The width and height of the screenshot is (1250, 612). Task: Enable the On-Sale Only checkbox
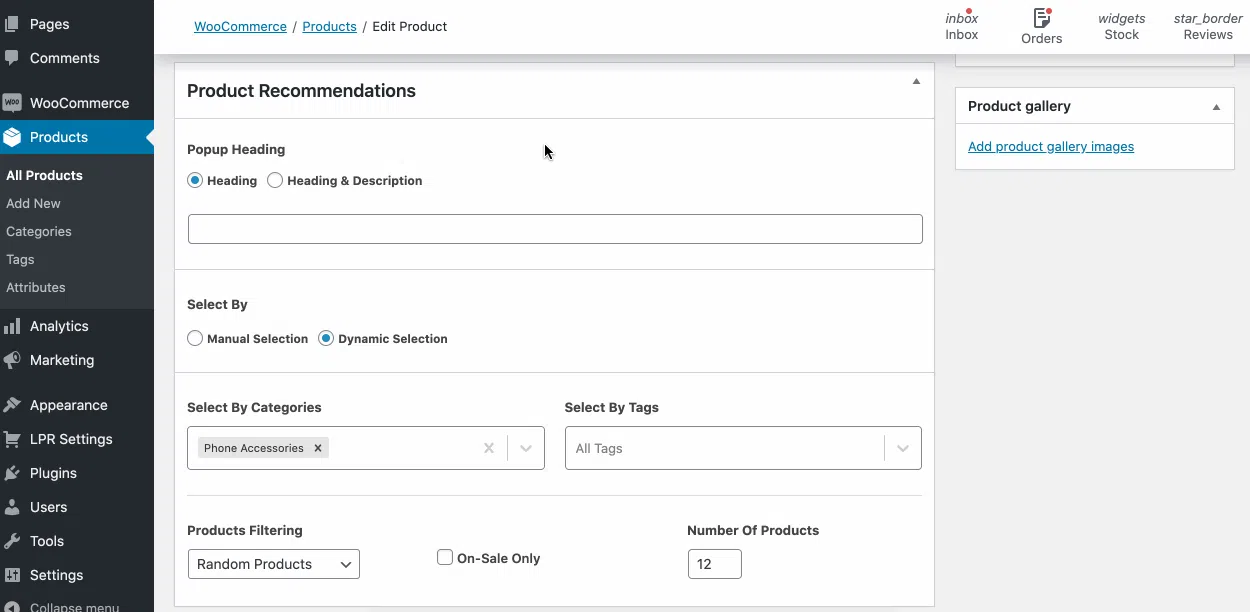(445, 557)
